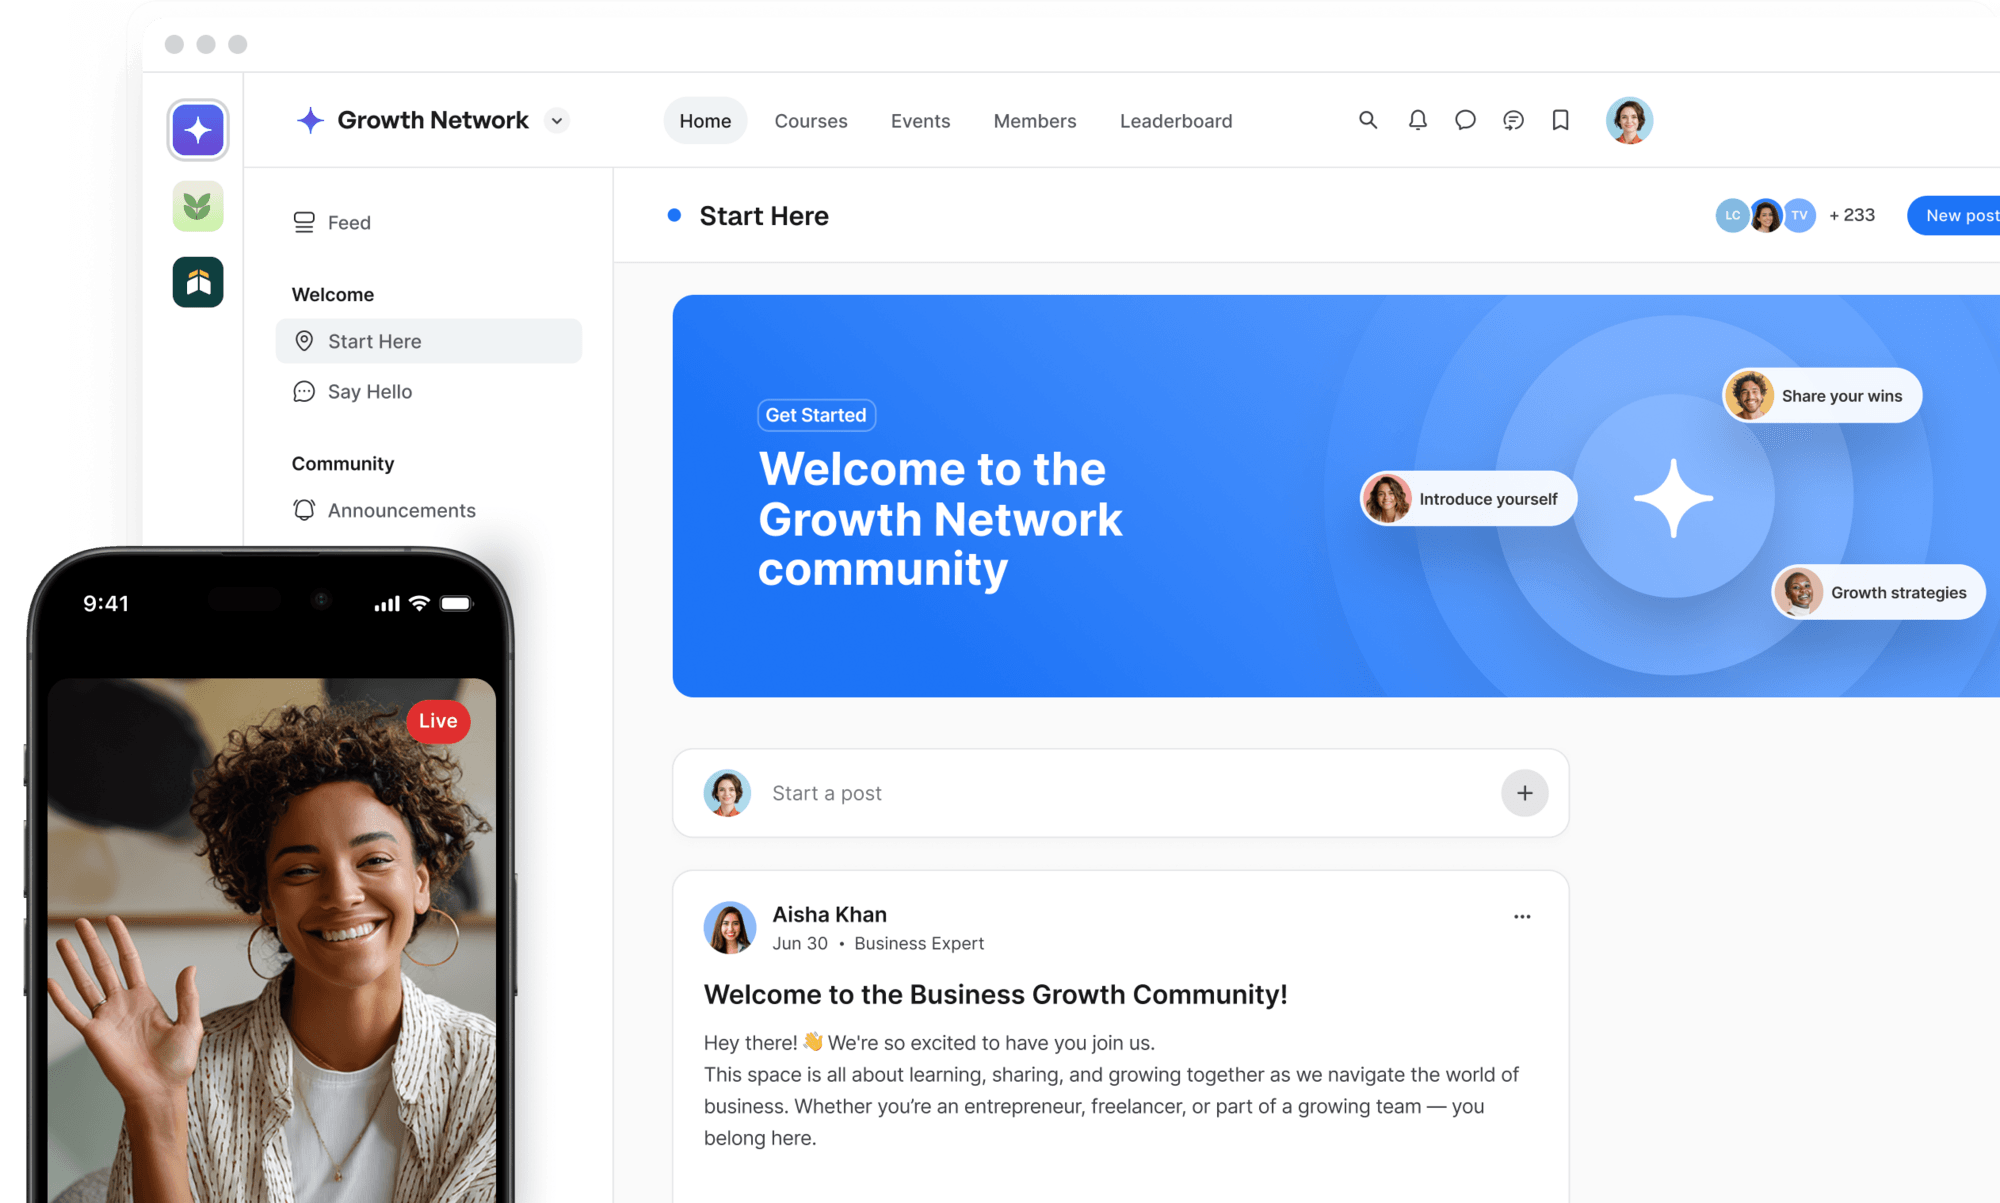Click the Start a post field
Screen dimensions: 2000x1203
pyautogui.click(x=1120, y=793)
